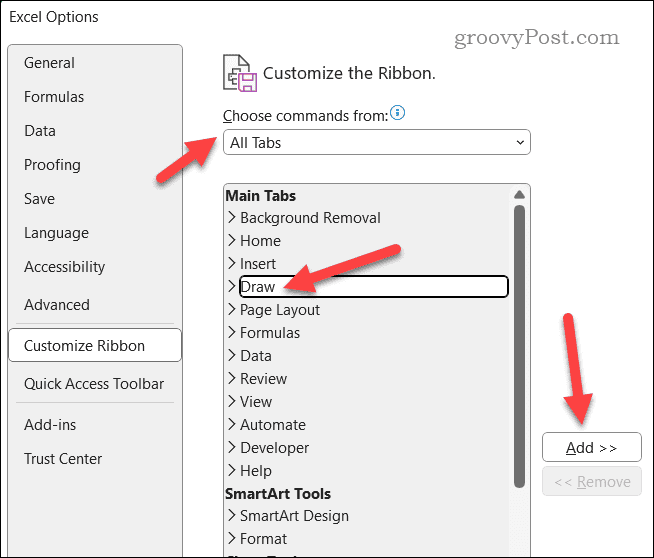This screenshot has width=654, height=558.
Task: Click the command list scrollbar thumb
Action: pyautogui.click(x=519, y=346)
